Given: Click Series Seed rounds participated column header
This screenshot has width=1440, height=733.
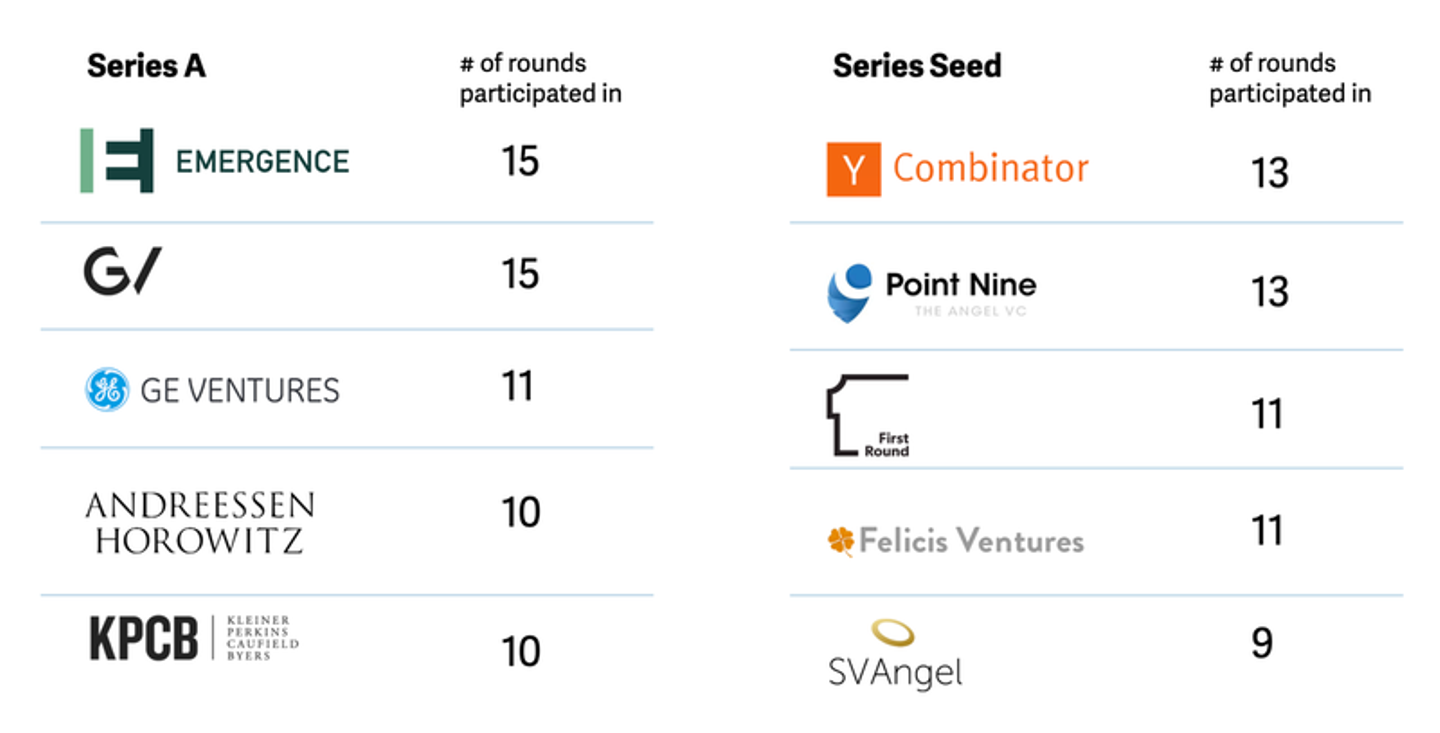Looking at the screenshot, I should click(x=1289, y=78).
